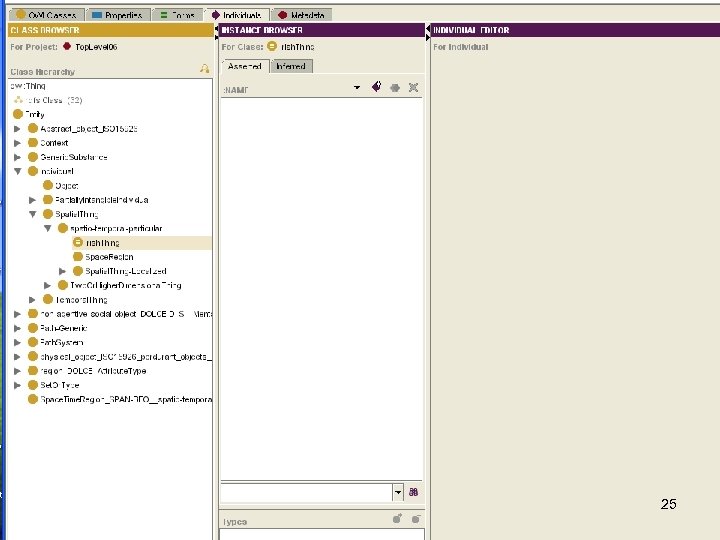The width and height of the screenshot is (720, 540).
Task: Select the Individual class label
Action: pos(57,171)
